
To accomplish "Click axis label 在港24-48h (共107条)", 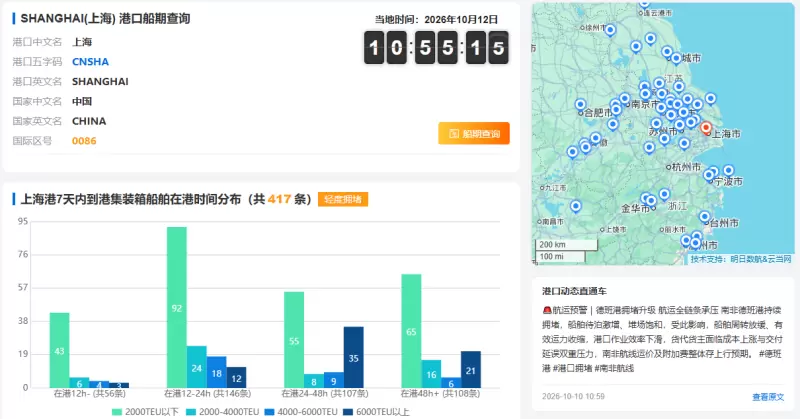I will [x=324, y=393].
